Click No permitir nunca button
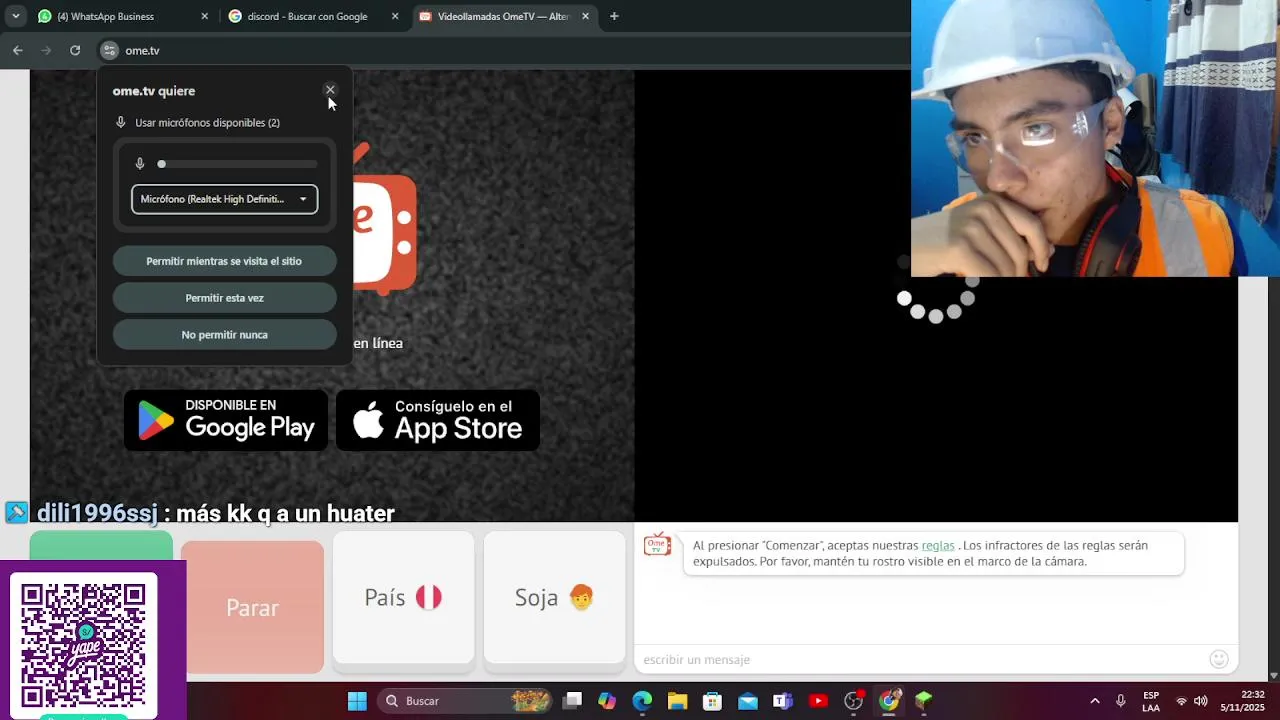 click(224, 335)
